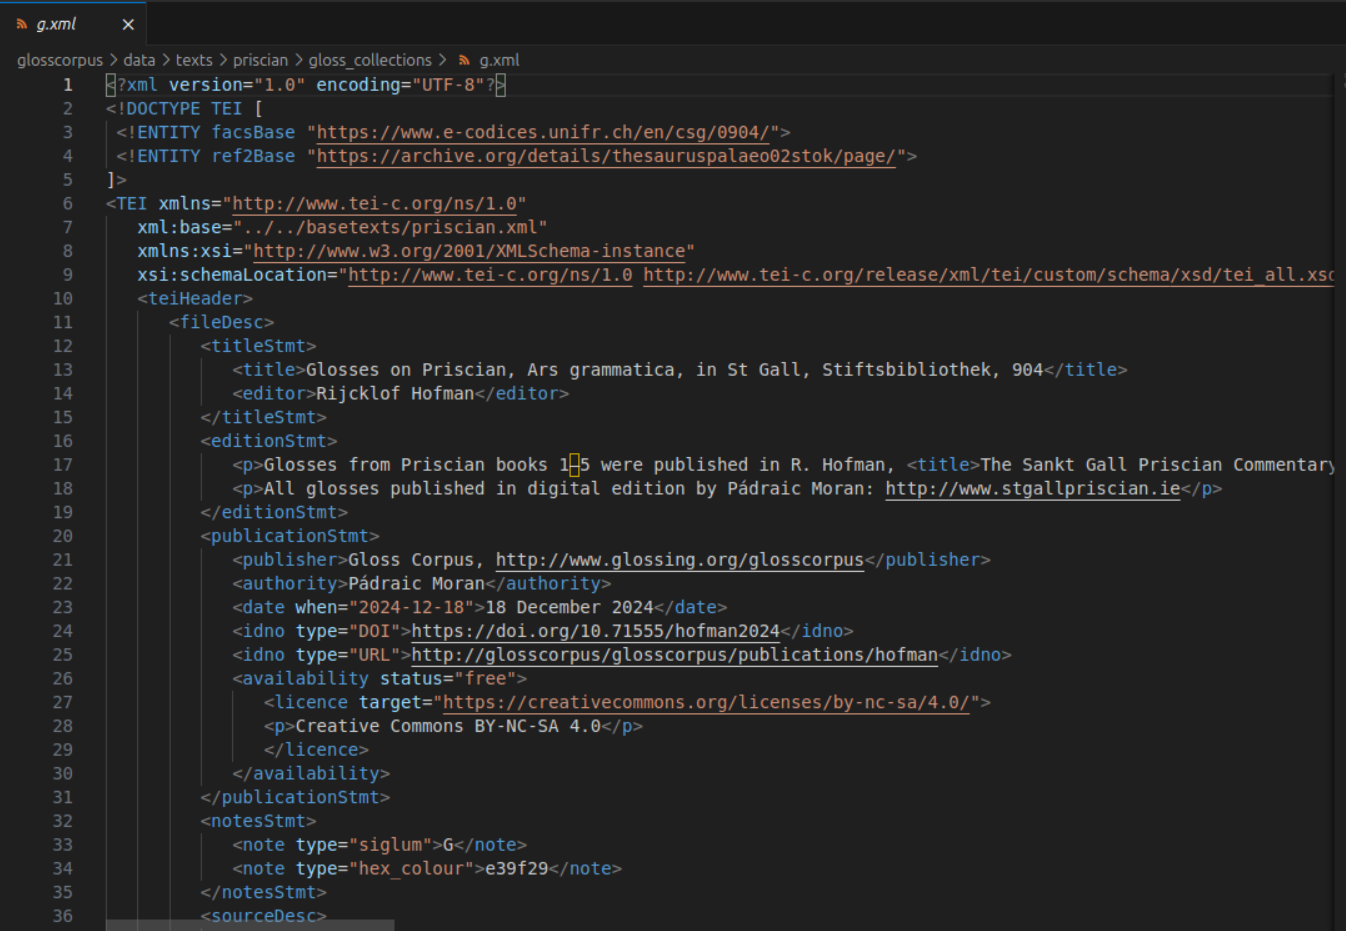The image size is (1346, 931).
Task: Open the xmlns tei-c.org/ns/1.0 link on line 6
Action: (374, 204)
